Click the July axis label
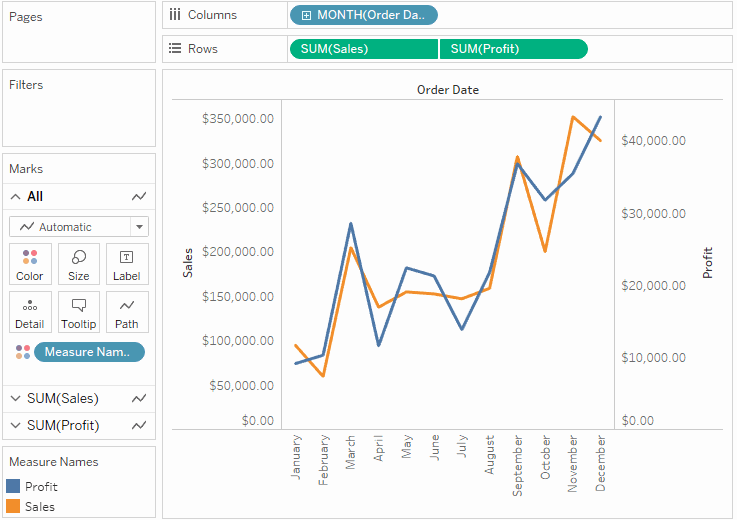Image resolution: width=737 pixels, height=520 pixels. (x=462, y=446)
